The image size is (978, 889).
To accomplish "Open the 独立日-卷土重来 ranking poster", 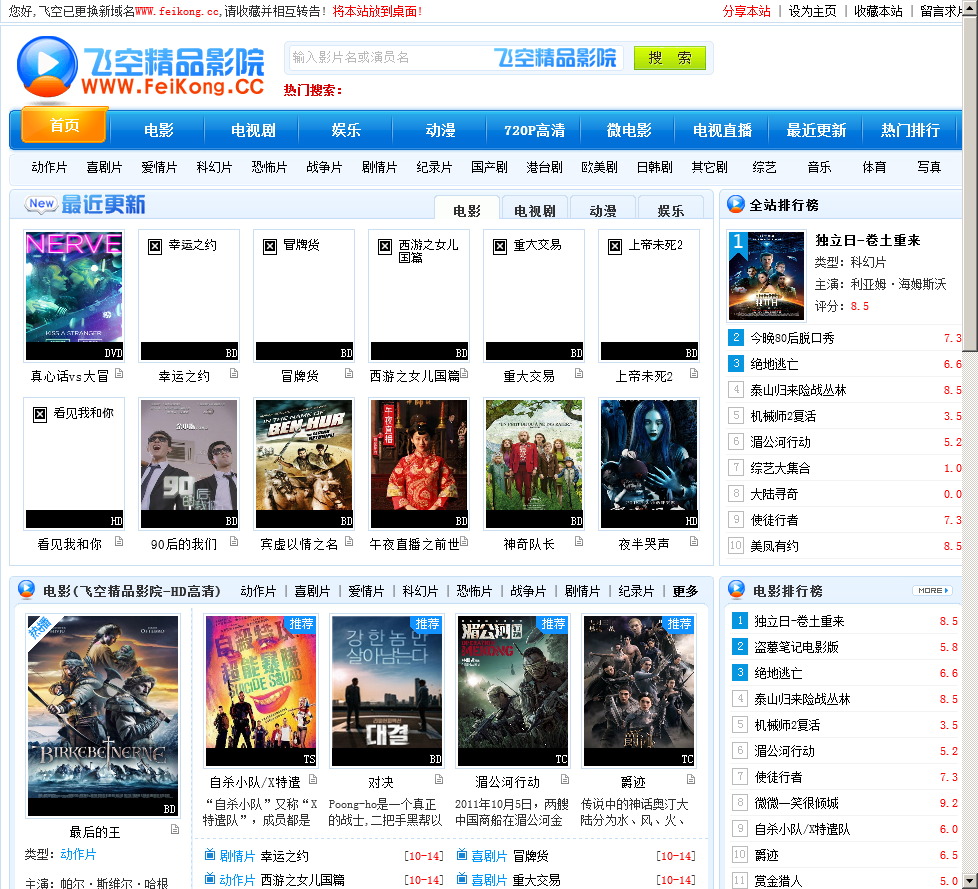I will [767, 276].
